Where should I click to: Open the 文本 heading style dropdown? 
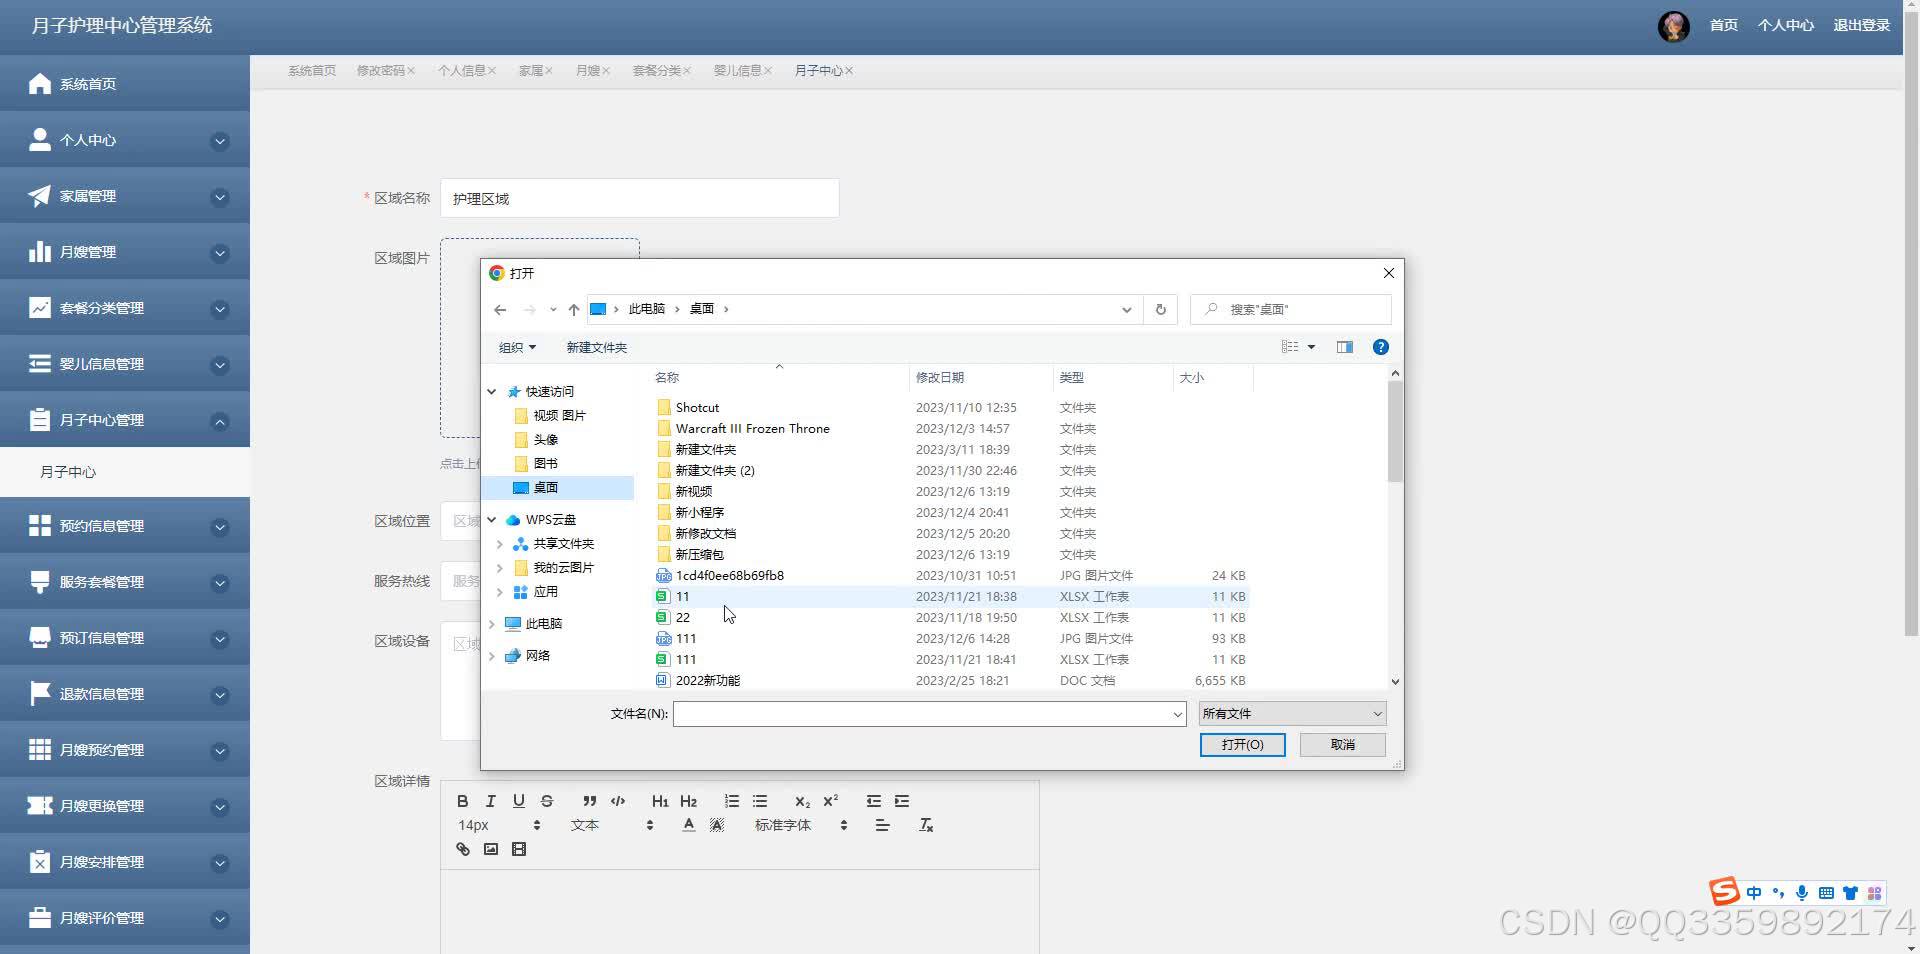click(611, 825)
